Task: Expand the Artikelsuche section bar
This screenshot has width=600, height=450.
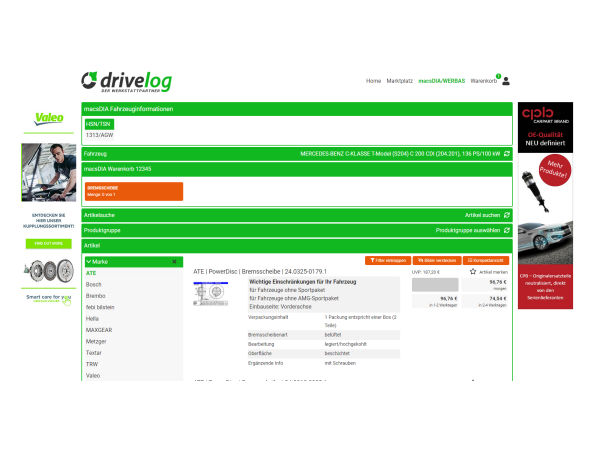Action: coord(297,215)
